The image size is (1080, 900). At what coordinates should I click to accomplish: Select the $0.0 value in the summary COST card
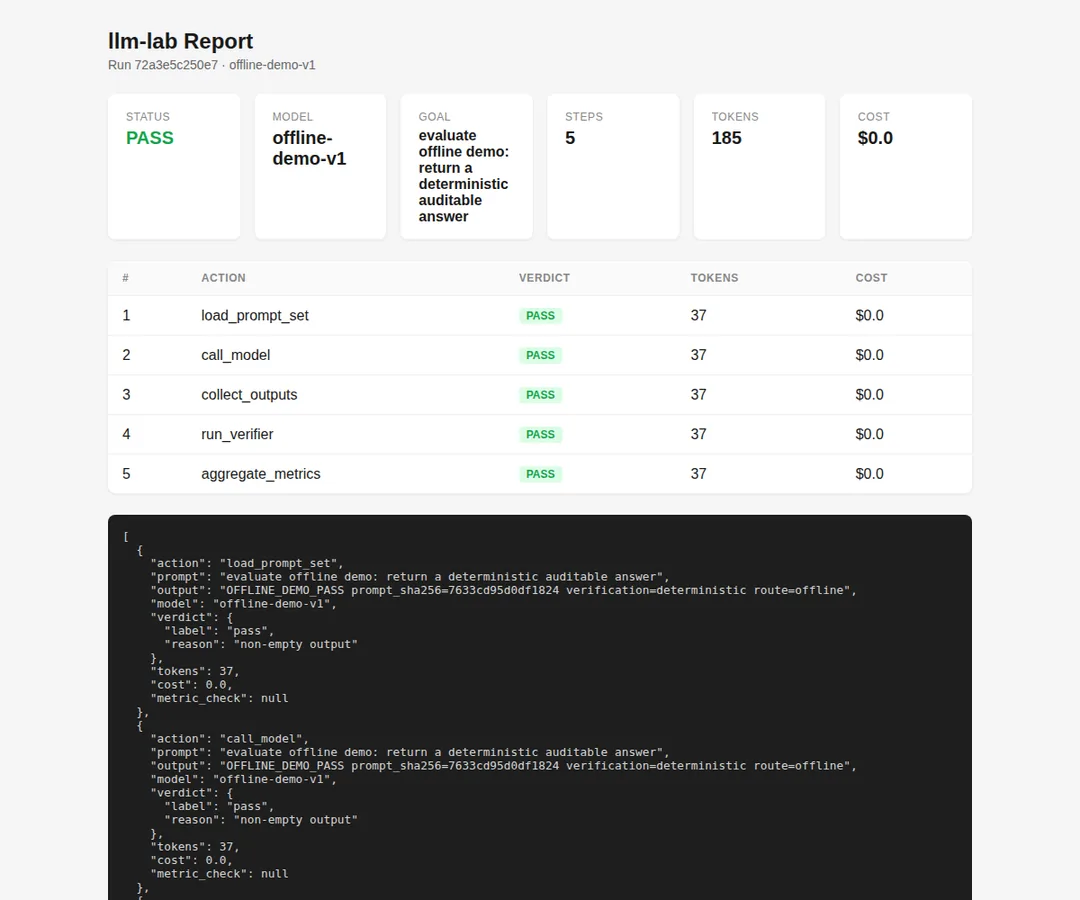tap(875, 138)
